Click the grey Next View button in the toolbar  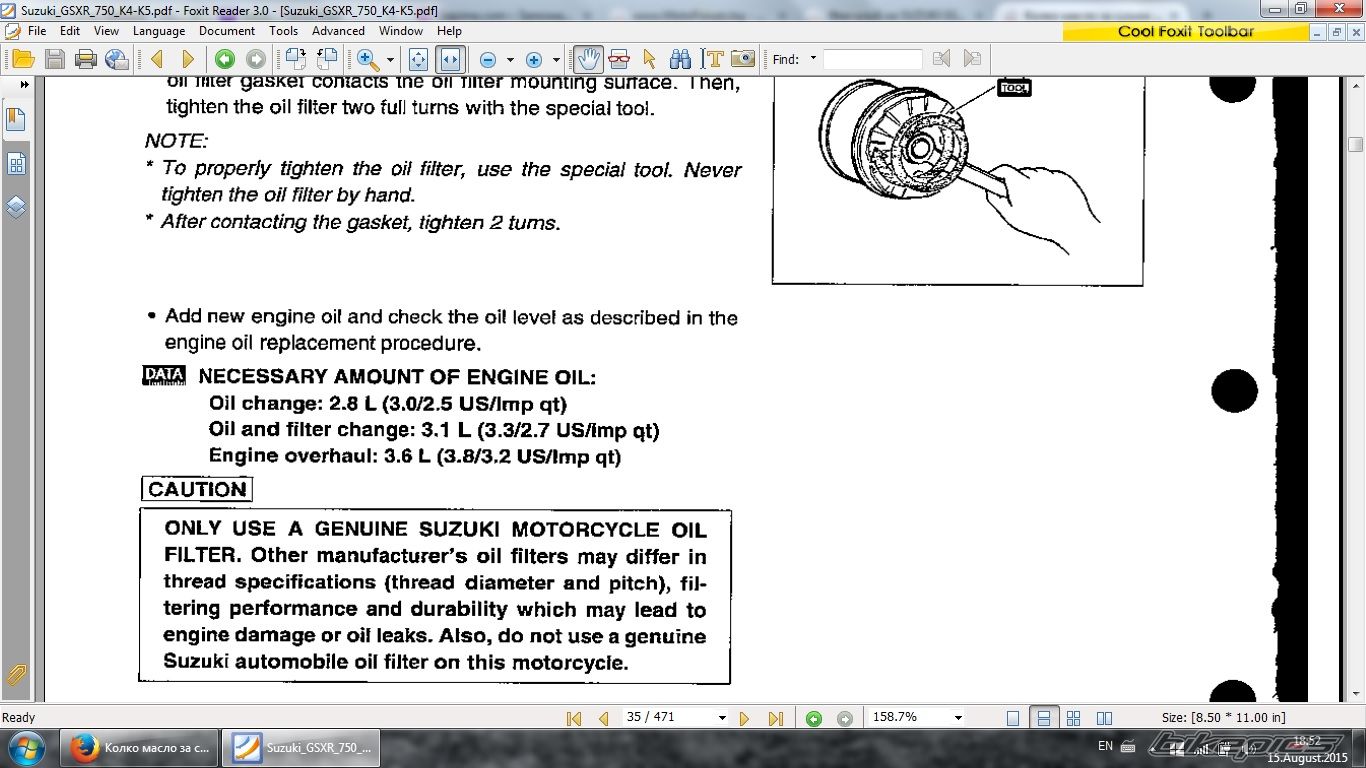(x=256, y=59)
